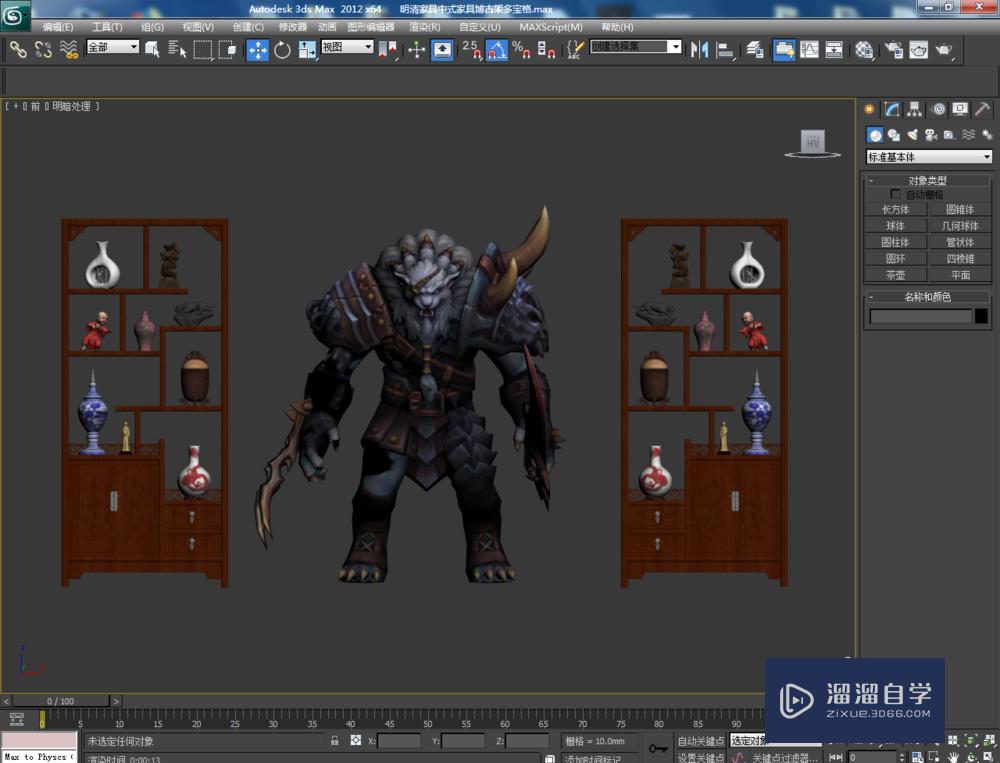
Task: Click the 长方体 object button
Action: pos(896,210)
